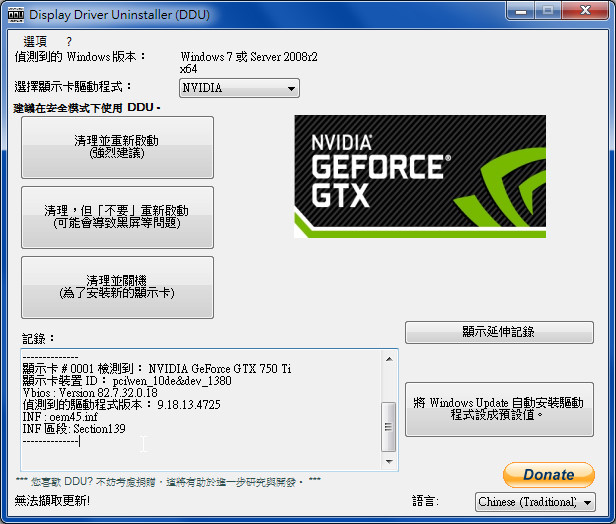Click the log scrollbar down arrow
616x524 pixels.
[389, 461]
